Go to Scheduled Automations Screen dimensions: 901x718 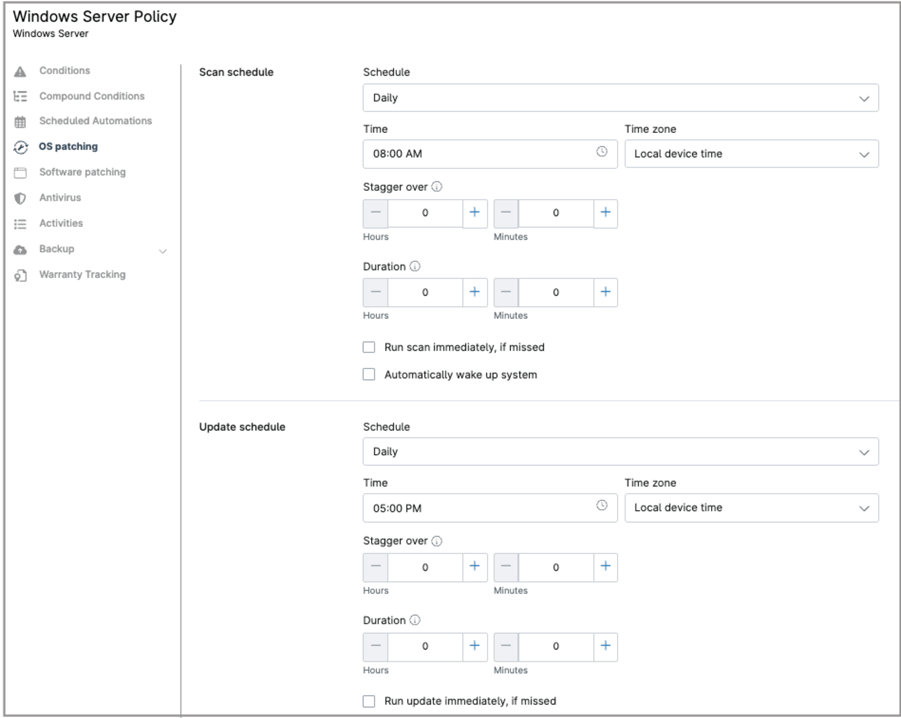95,121
